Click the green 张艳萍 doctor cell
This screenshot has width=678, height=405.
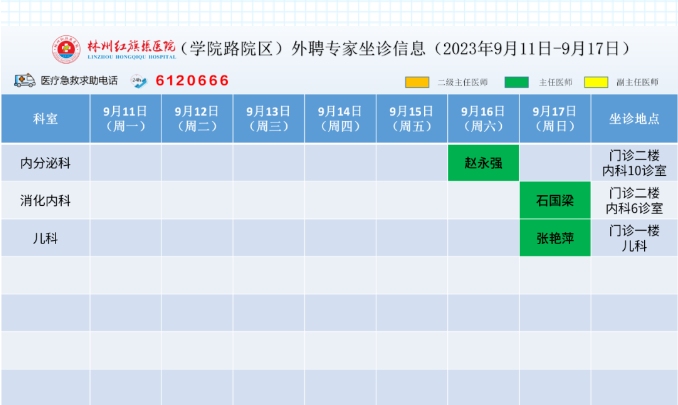point(555,238)
